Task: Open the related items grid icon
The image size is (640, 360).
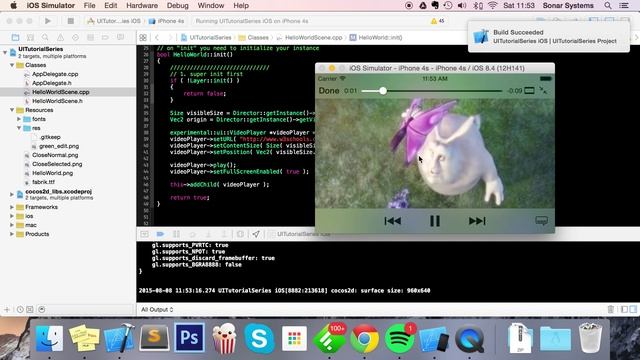Action: 143,38
